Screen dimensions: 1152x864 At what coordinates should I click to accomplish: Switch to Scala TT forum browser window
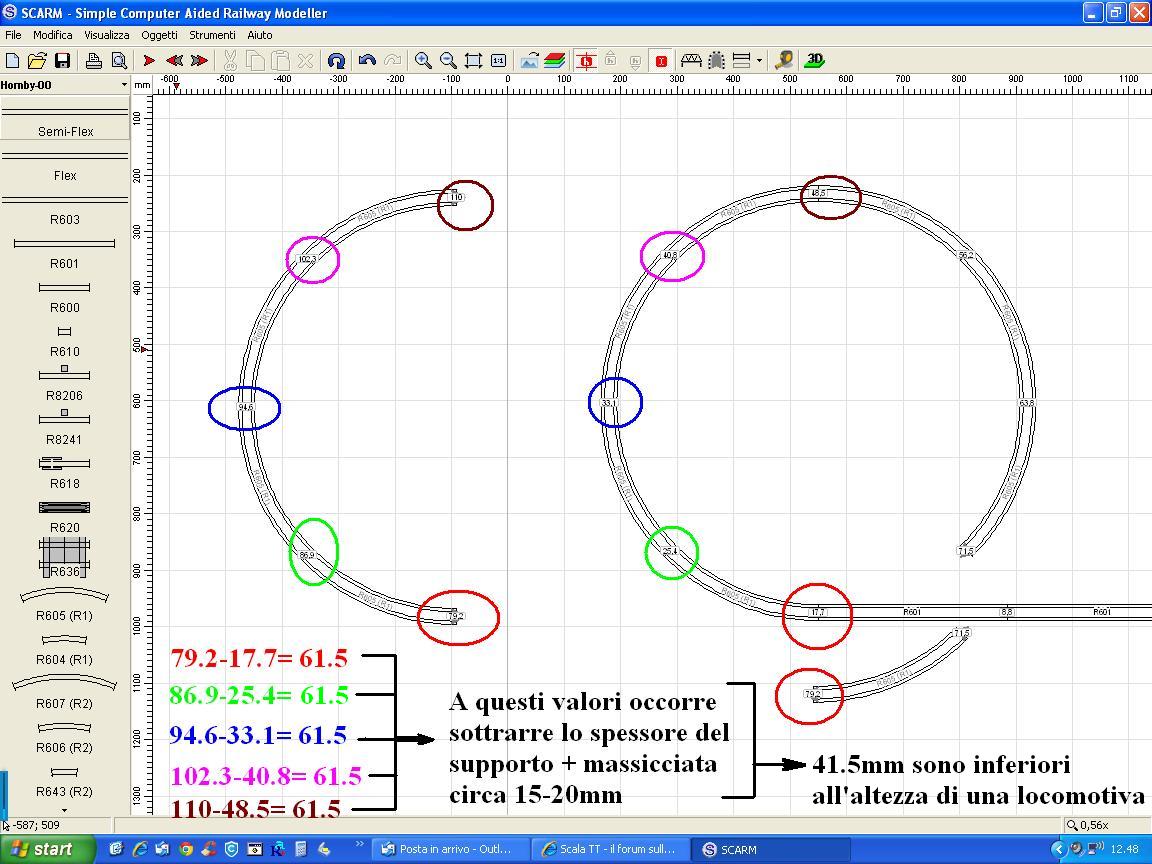click(609, 849)
